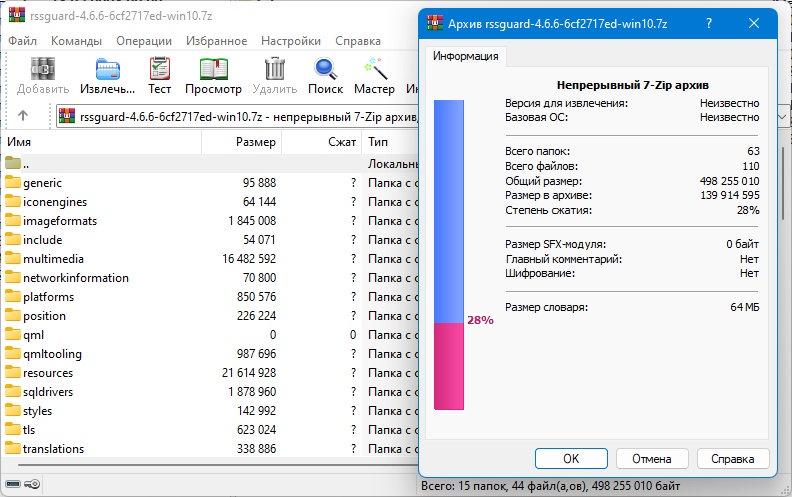The image size is (792, 497).
Task: Open the Команды menu
Action: [x=76, y=41]
